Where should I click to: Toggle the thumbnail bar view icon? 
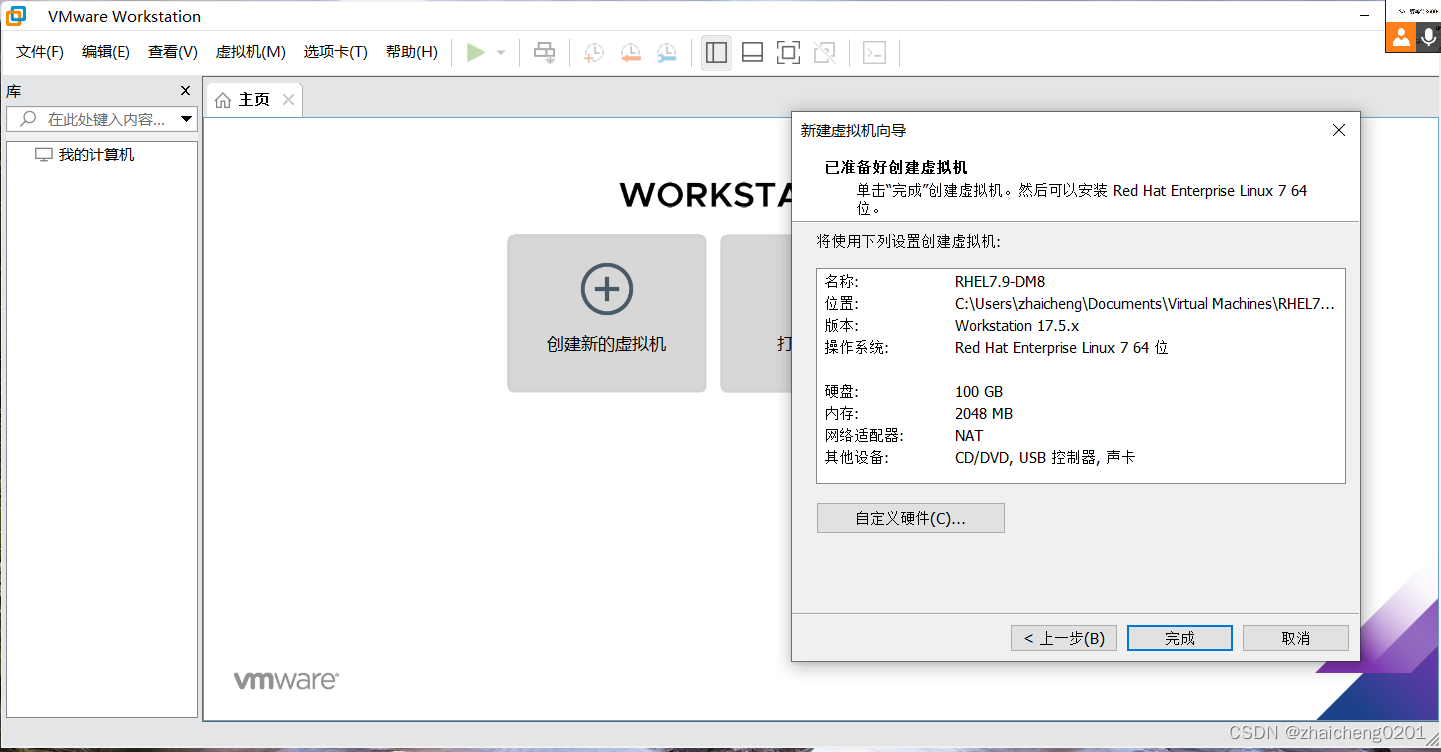tap(752, 53)
